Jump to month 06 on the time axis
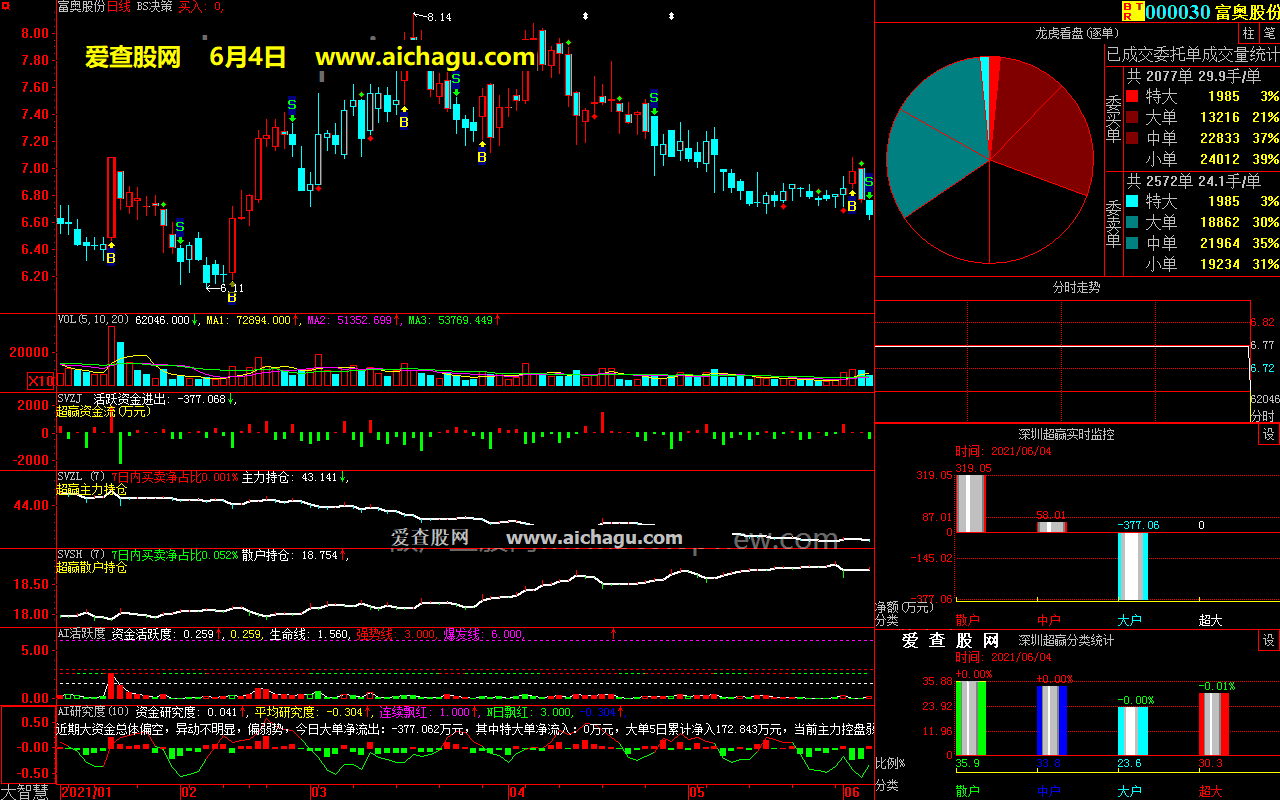Screen dimensions: 1280x800 click(852, 792)
